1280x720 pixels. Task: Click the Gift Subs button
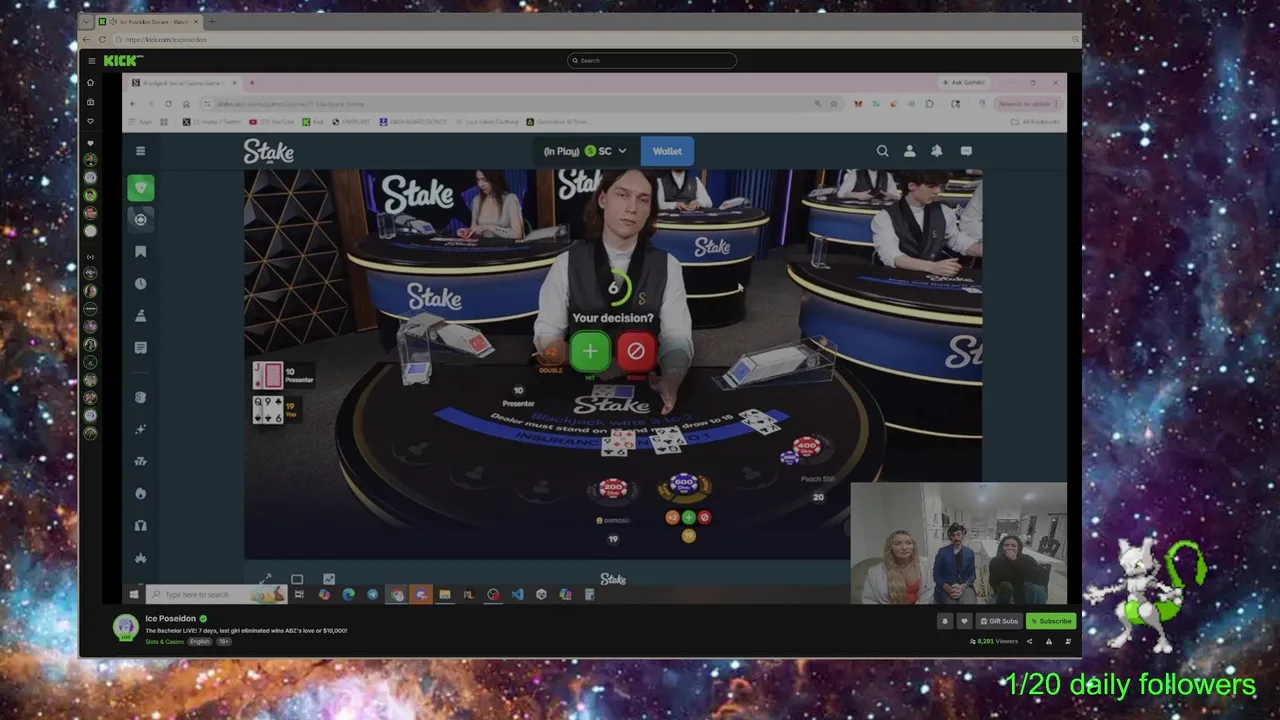point(998,621)
